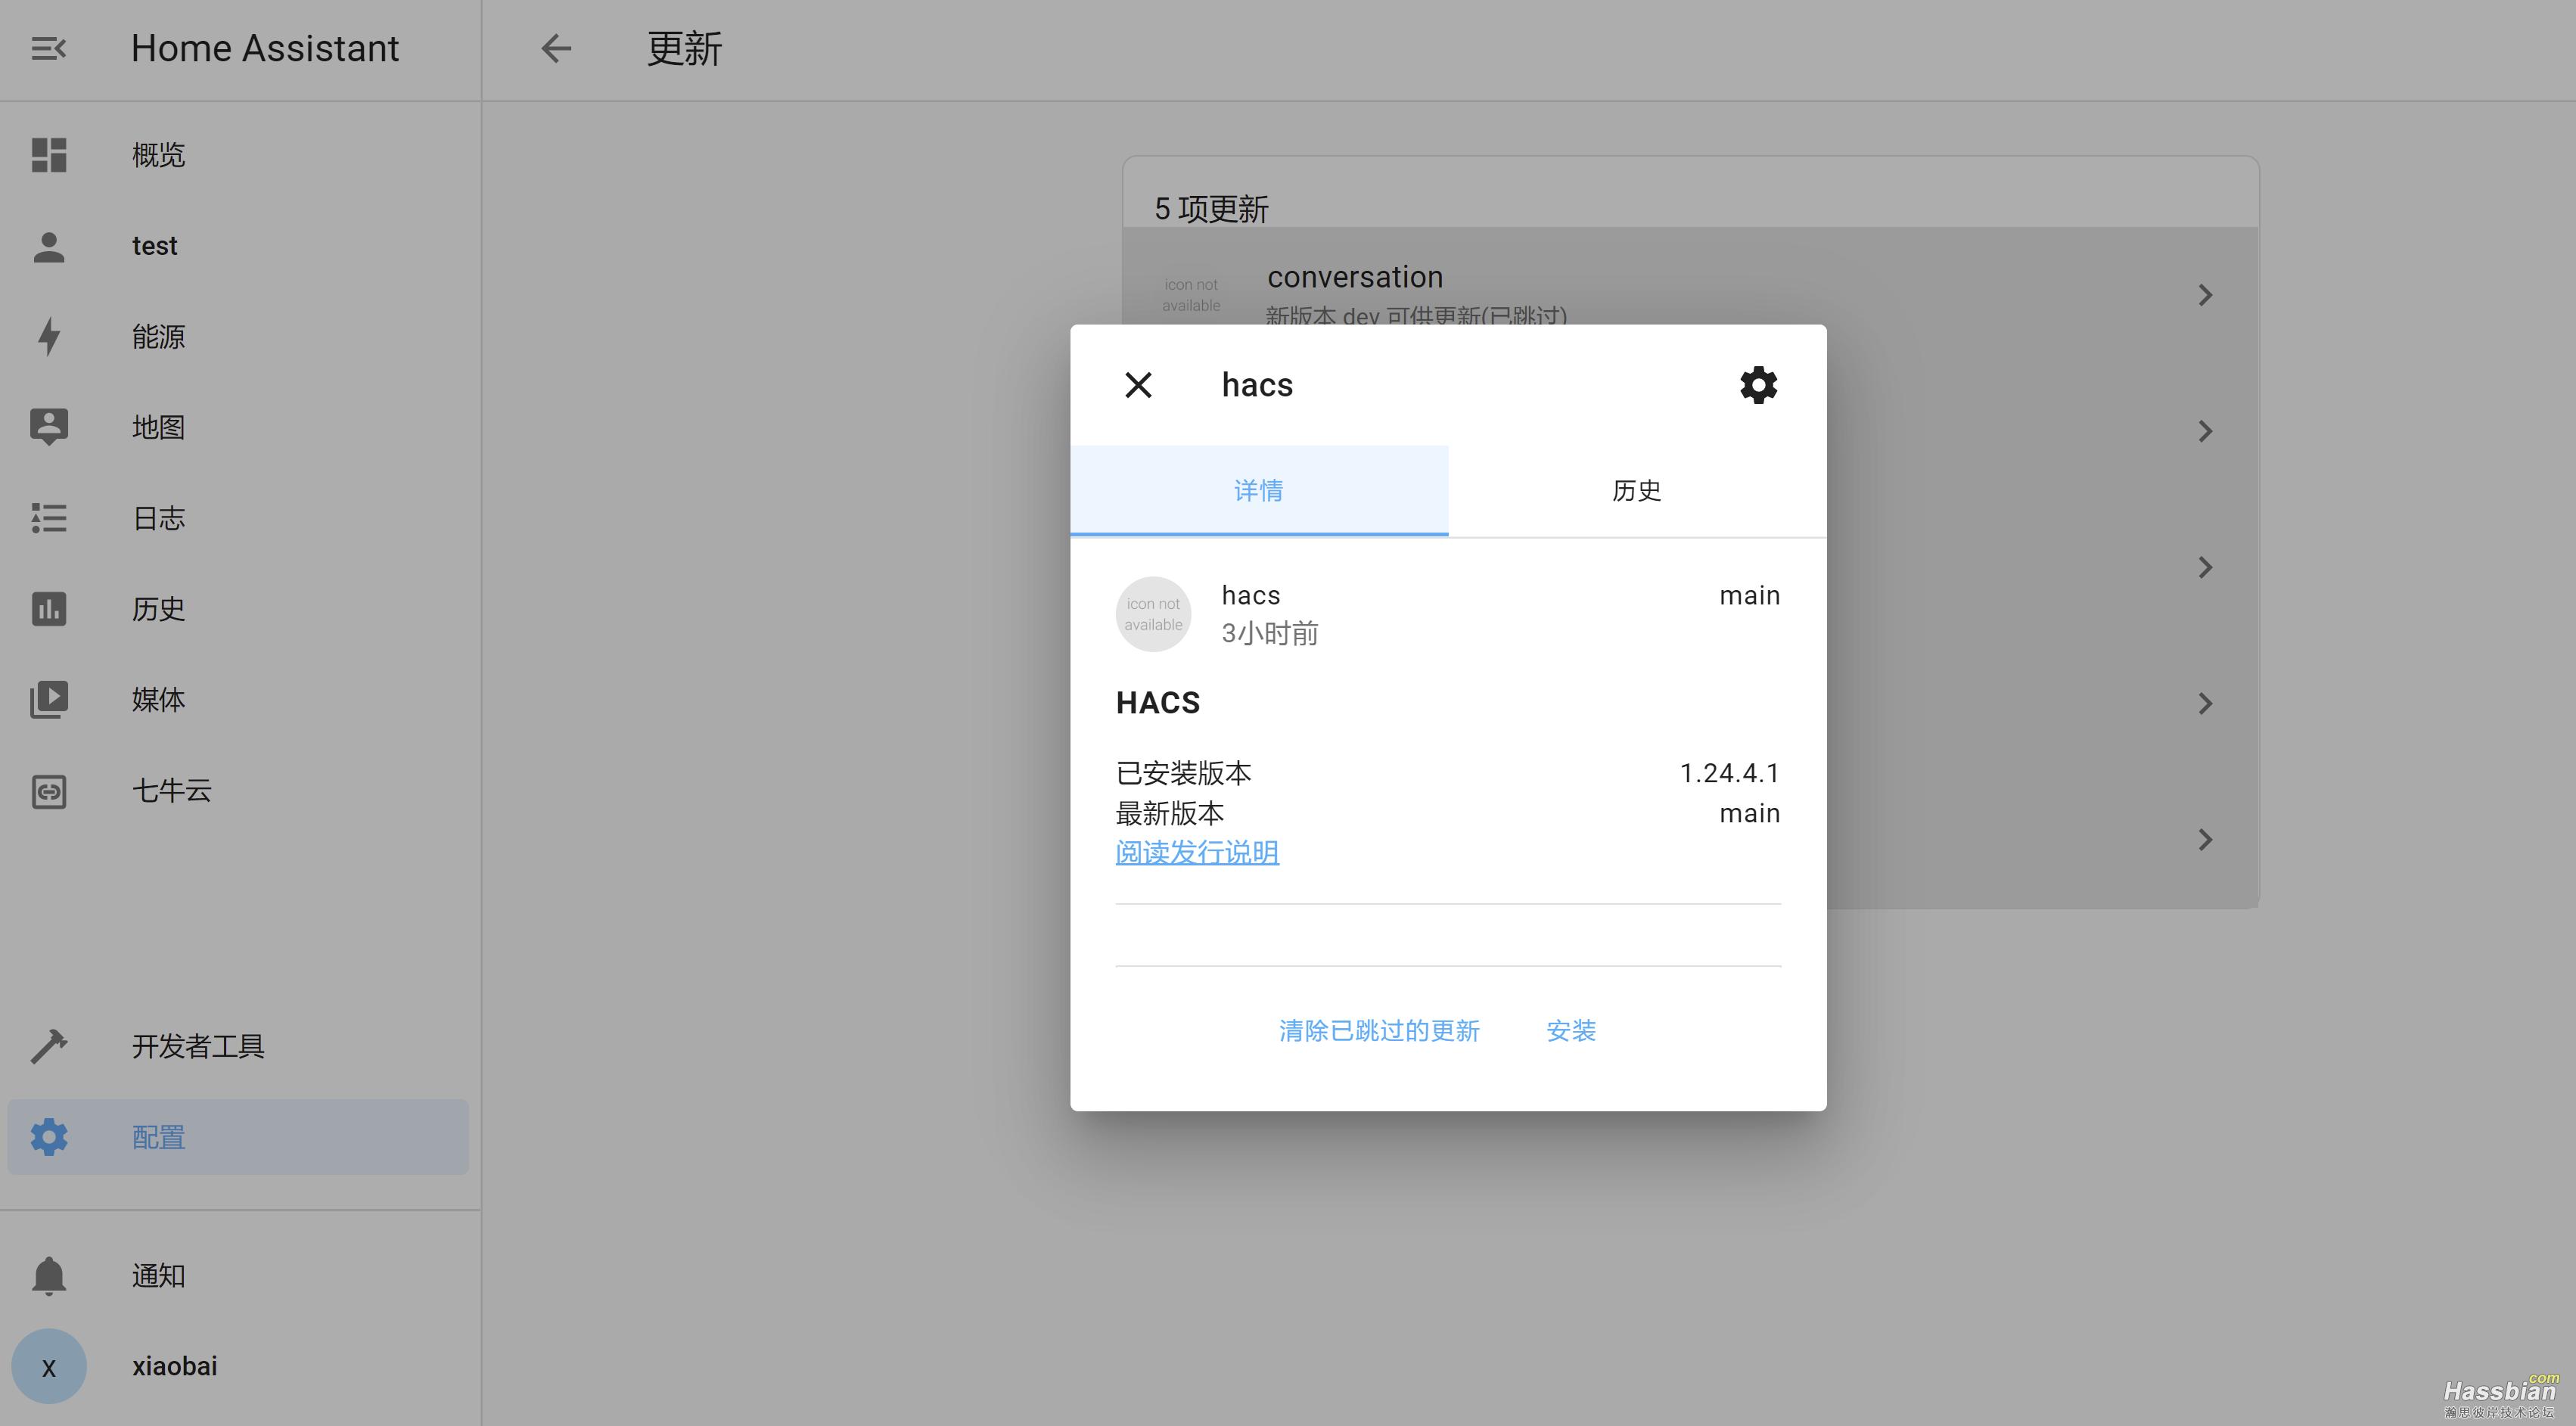2576x1426 pixels.
Task: Click the hacs icon-not-available placeholder
Action: [x=1153, y=614]
